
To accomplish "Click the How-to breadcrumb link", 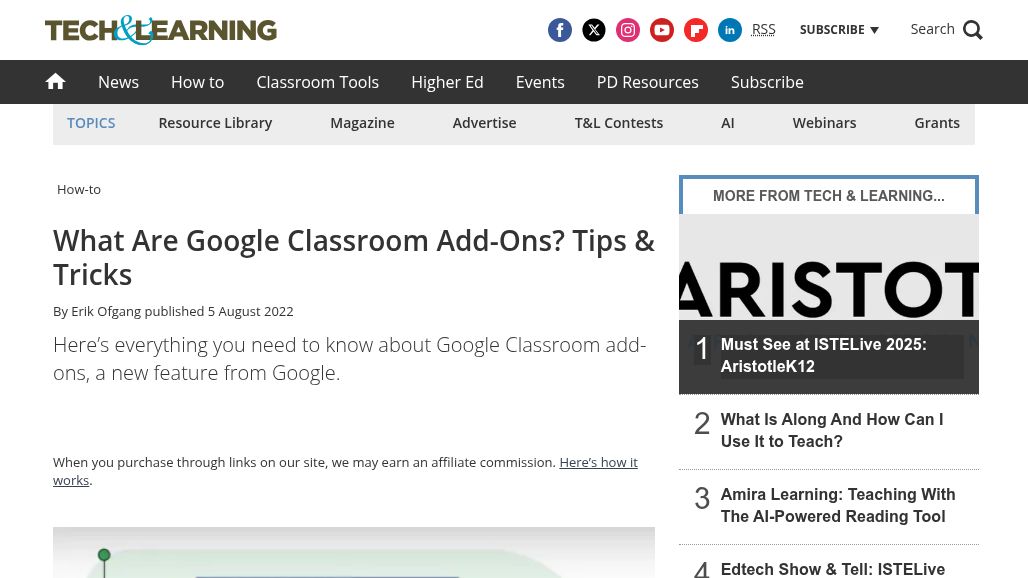I will point(79,189).
